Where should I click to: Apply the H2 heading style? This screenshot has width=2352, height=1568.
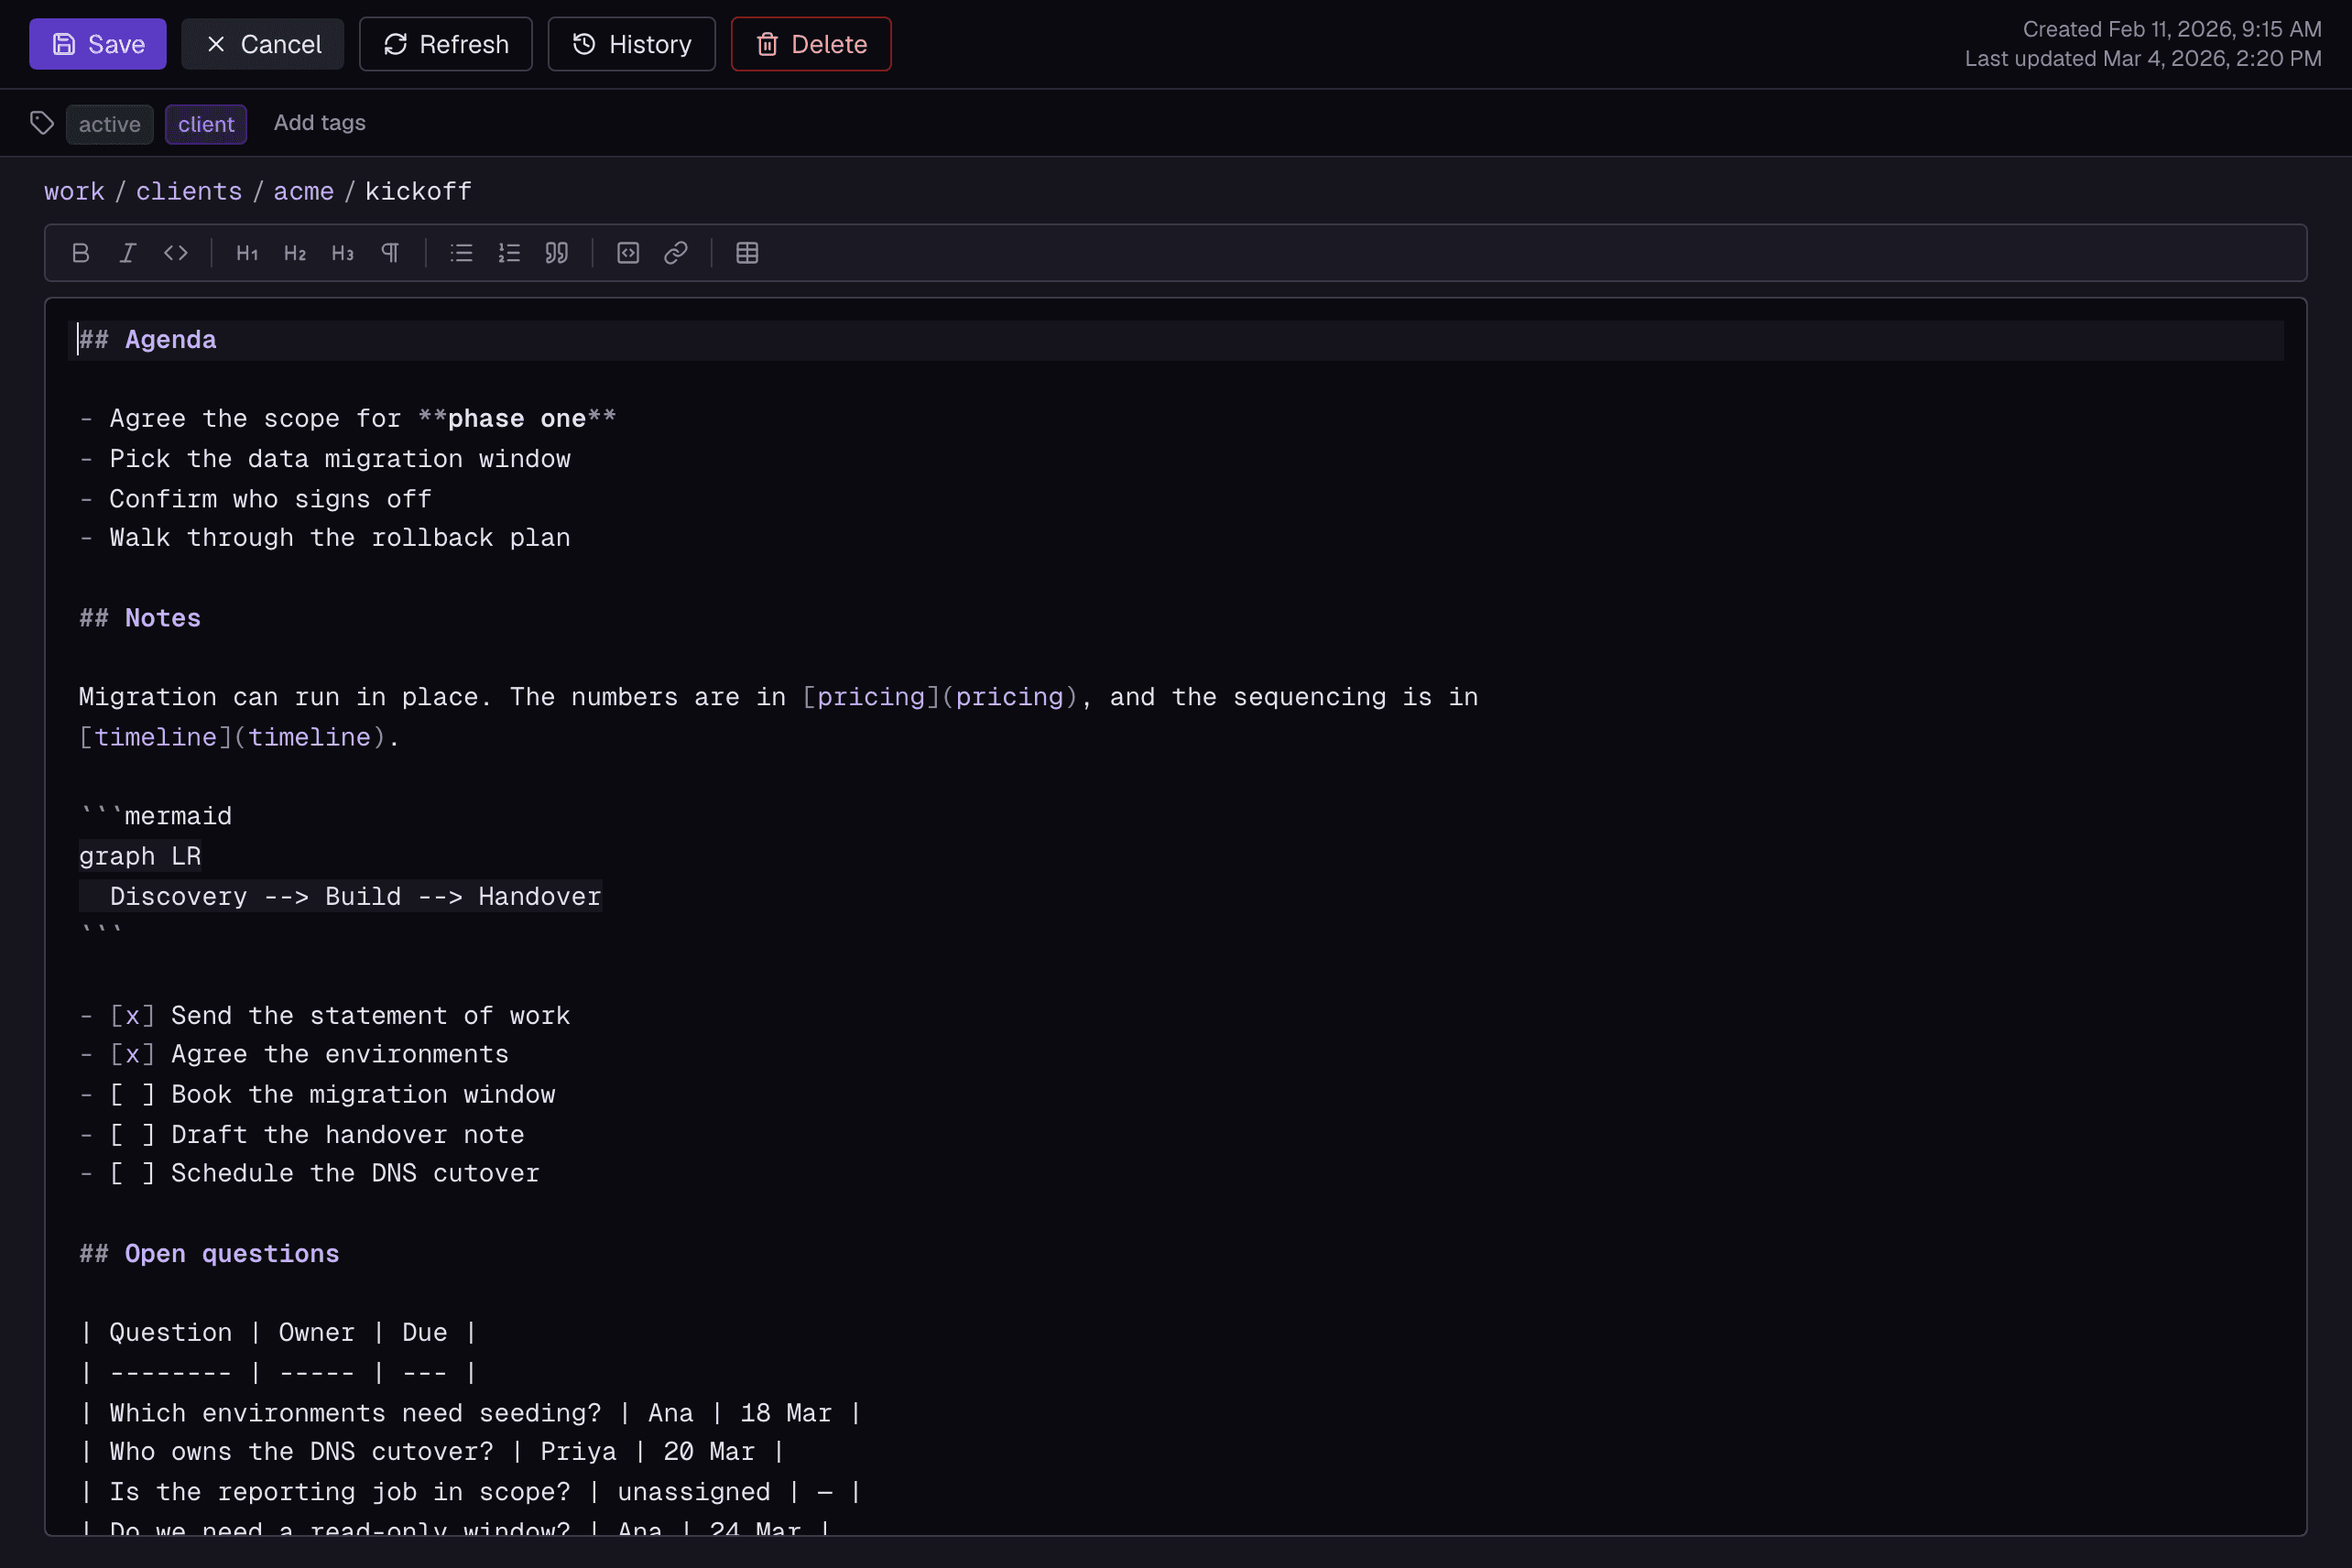[295, 253]
